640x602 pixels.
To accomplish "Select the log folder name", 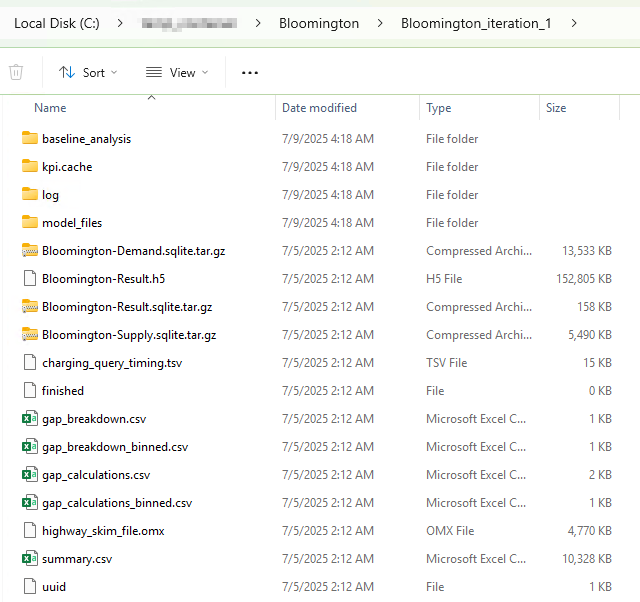I will (50, 195).
